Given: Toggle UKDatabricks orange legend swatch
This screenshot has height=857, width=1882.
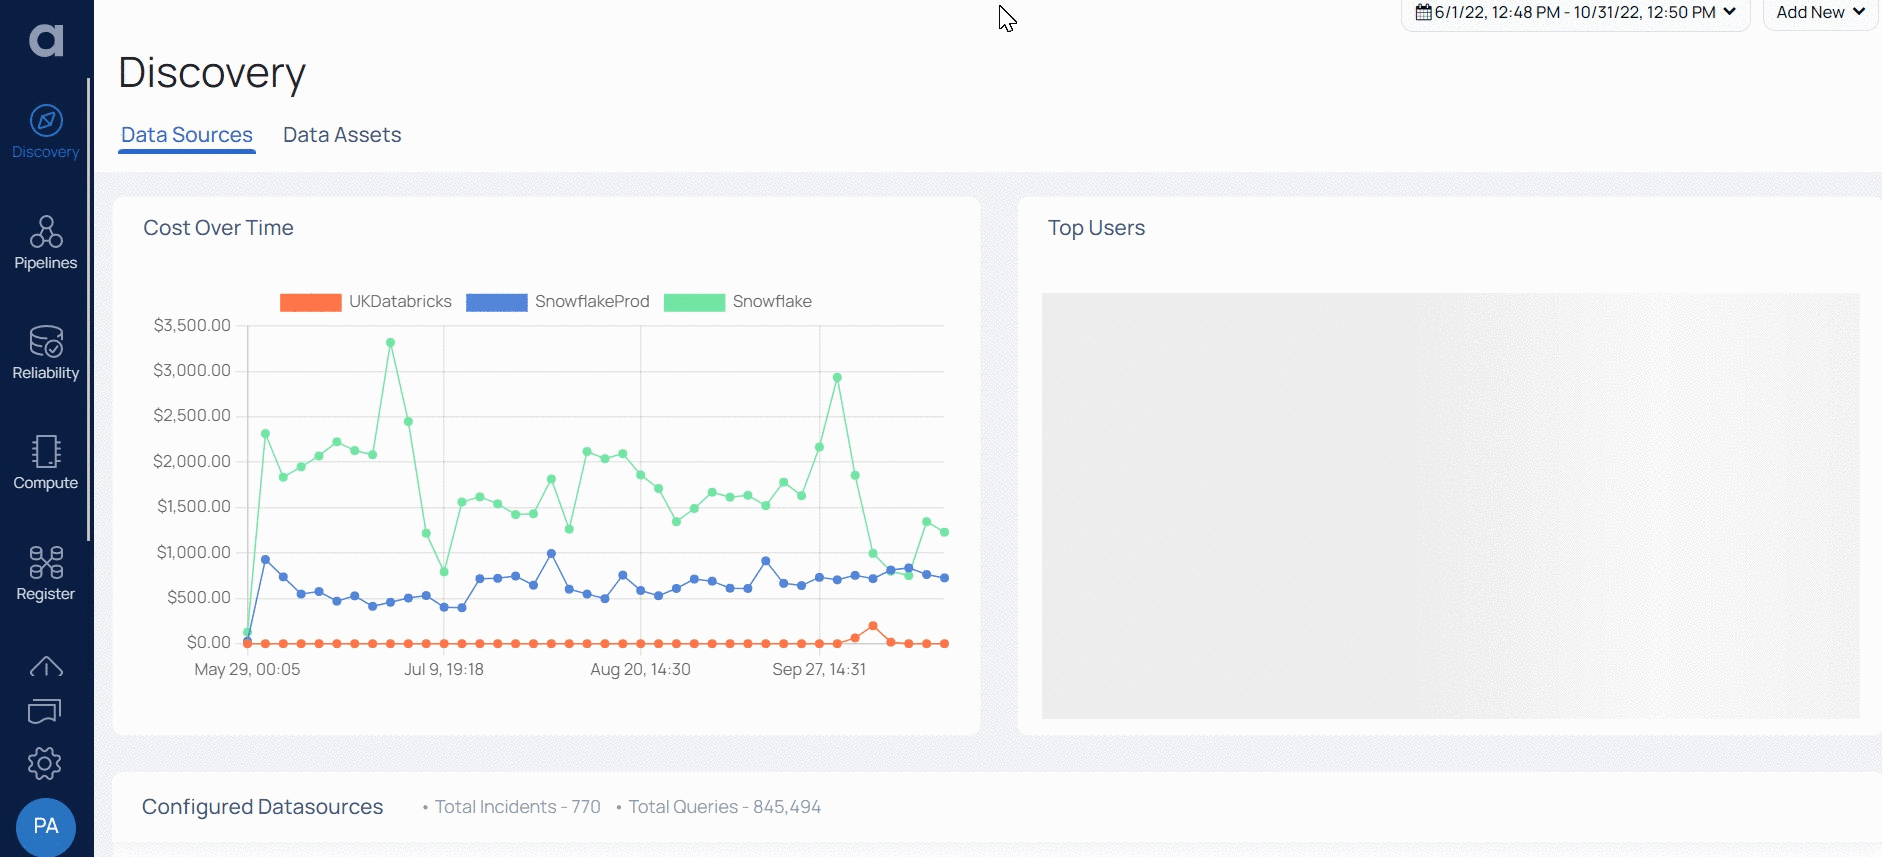Looking at the screenshot, I should (x=311, y=302).
